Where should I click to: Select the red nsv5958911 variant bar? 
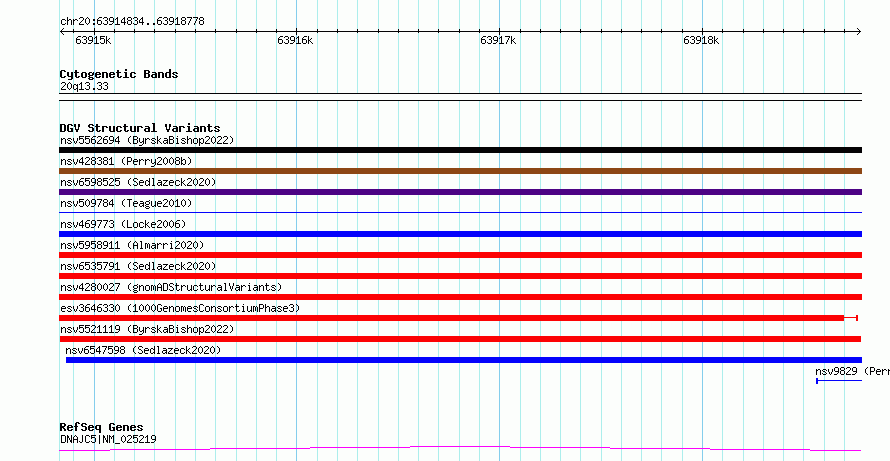pyautogui.click(x=460, y=255)
